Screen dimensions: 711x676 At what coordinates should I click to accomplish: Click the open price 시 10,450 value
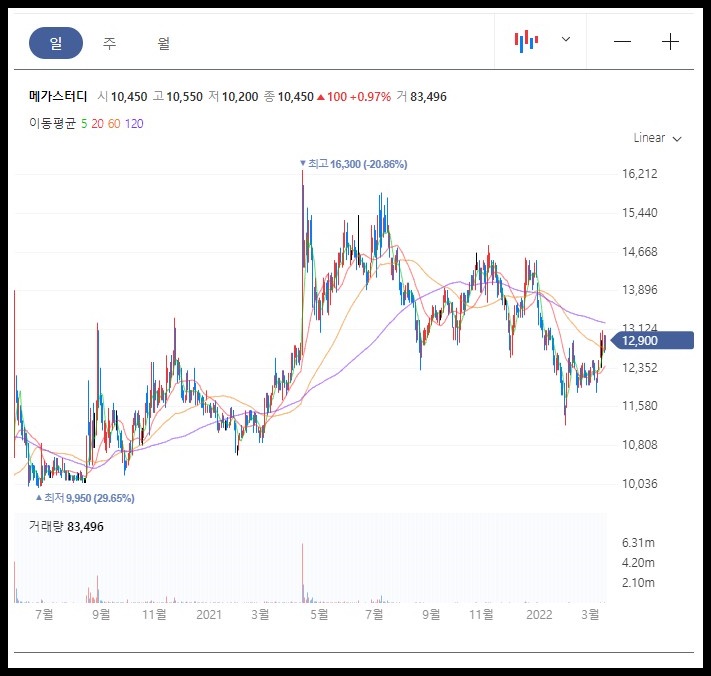pos(122,97)
